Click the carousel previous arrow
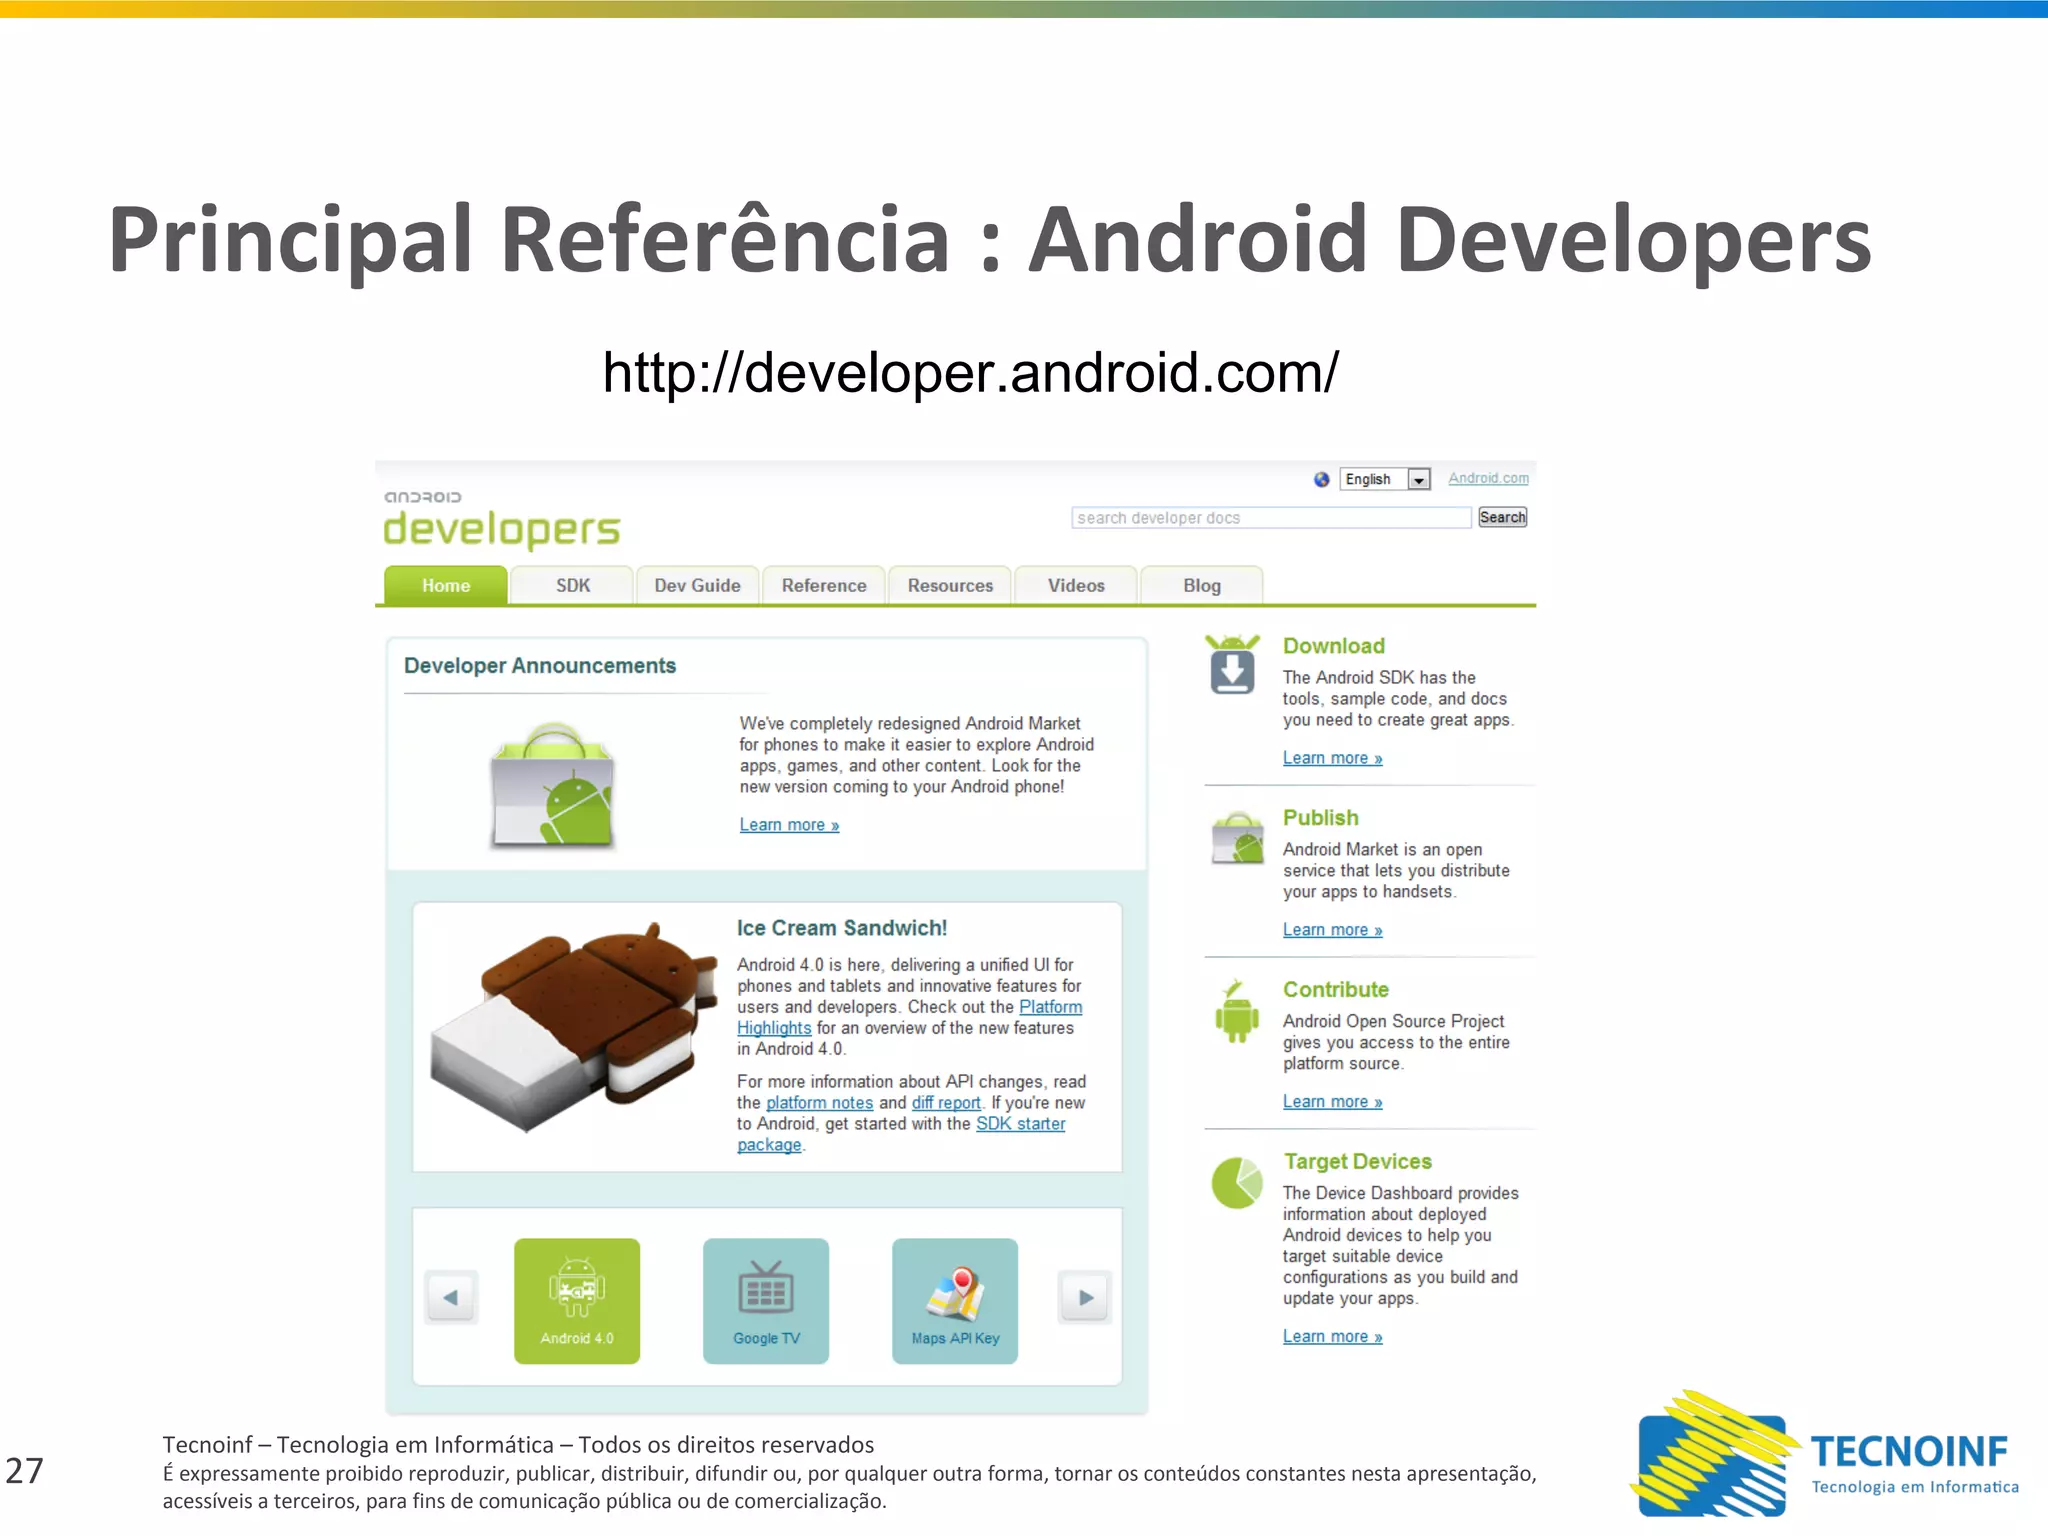Screen dimensions: 2048x1536 [x=451, y=1297]
